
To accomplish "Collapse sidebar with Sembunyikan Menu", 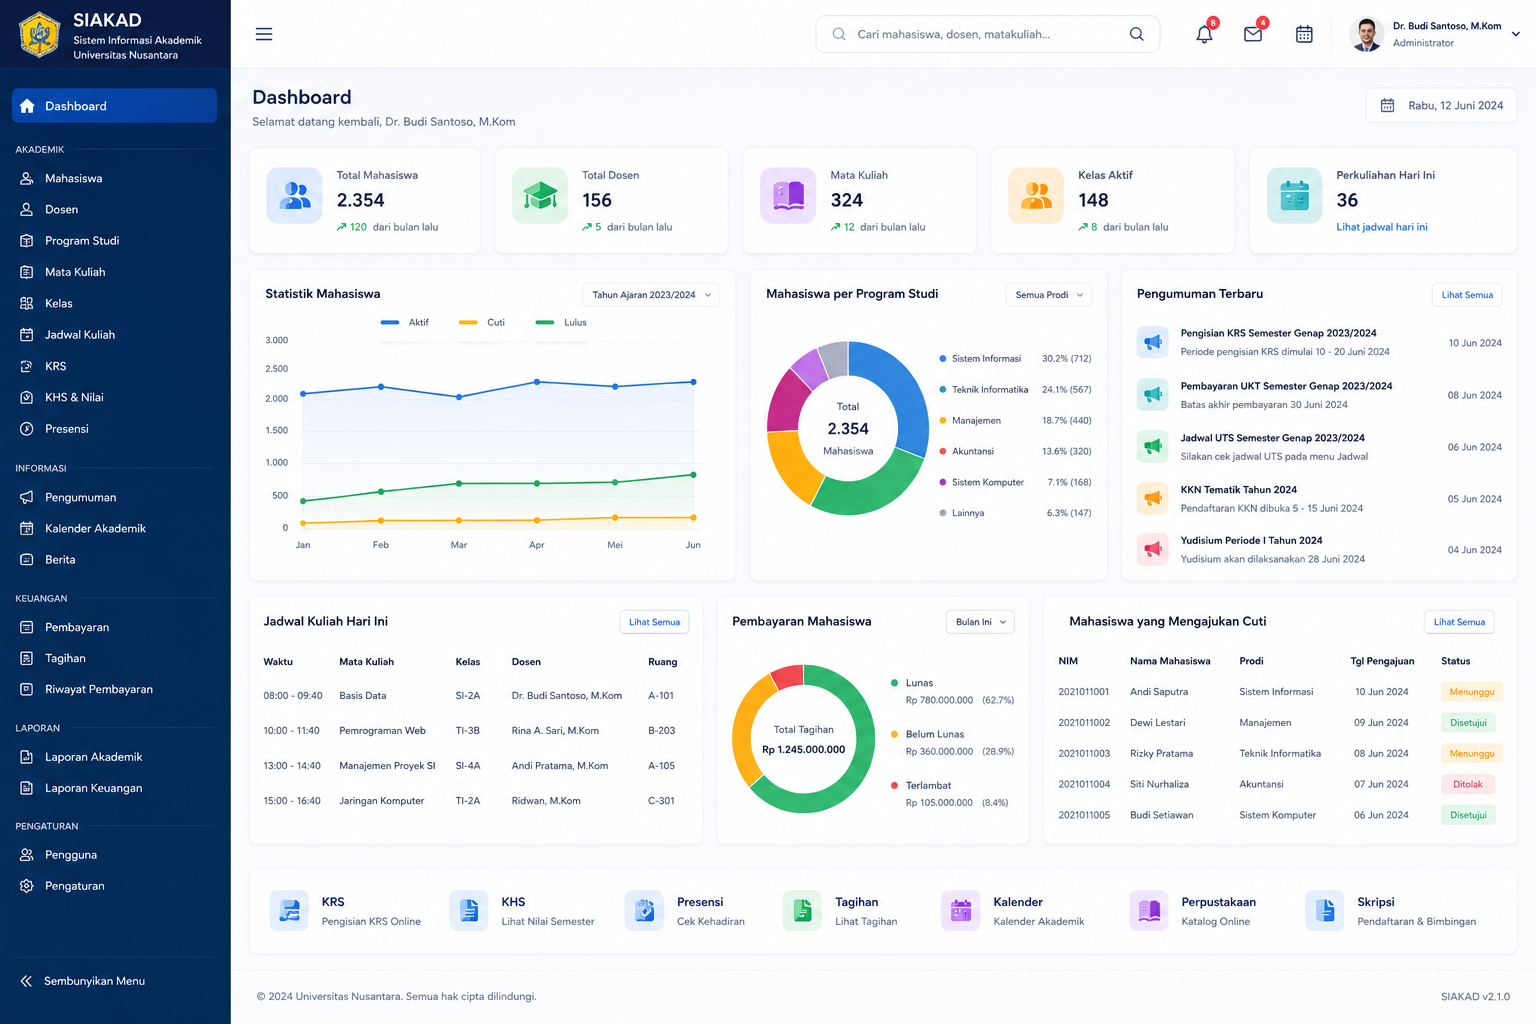I will [82, 981].
